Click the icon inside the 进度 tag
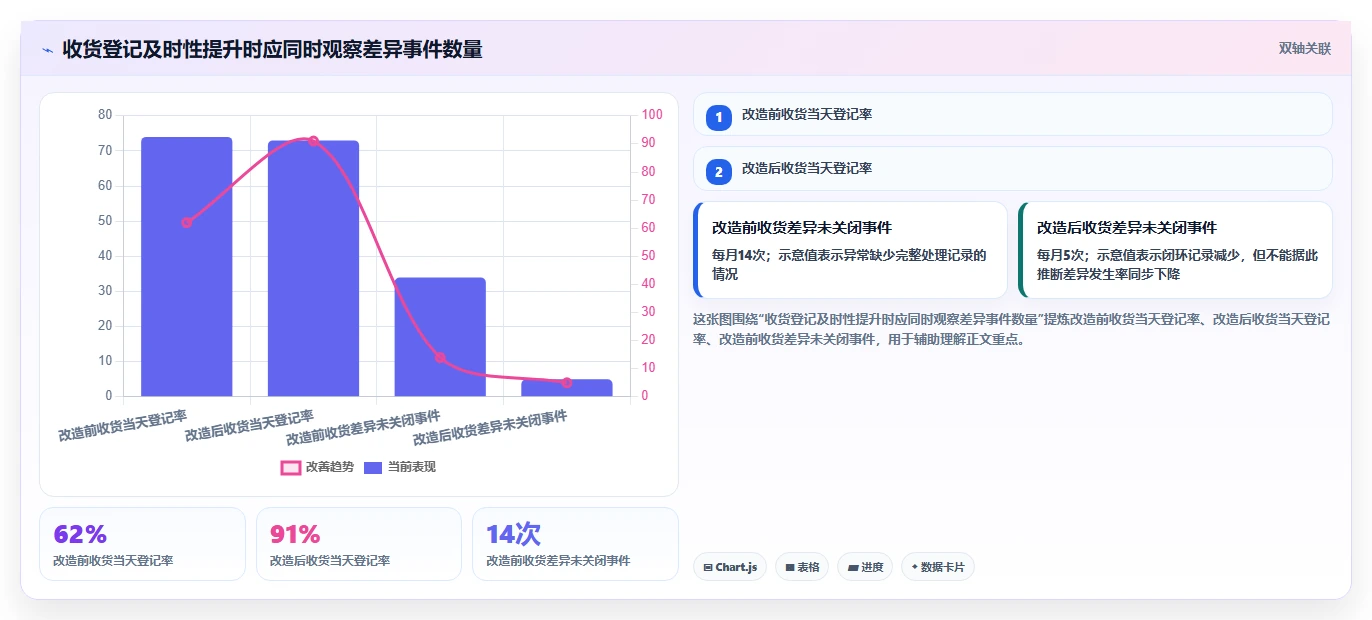The width and height of the screenshot is (1372, 620). tap(852, 567)
